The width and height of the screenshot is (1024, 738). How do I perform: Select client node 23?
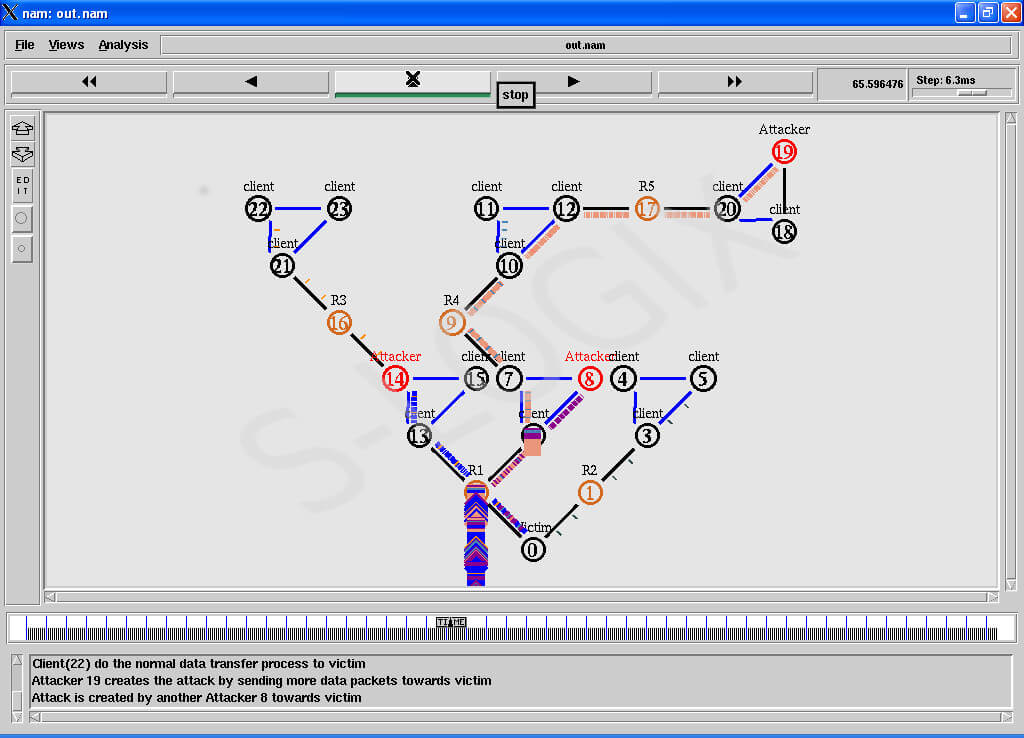(339, 209)
